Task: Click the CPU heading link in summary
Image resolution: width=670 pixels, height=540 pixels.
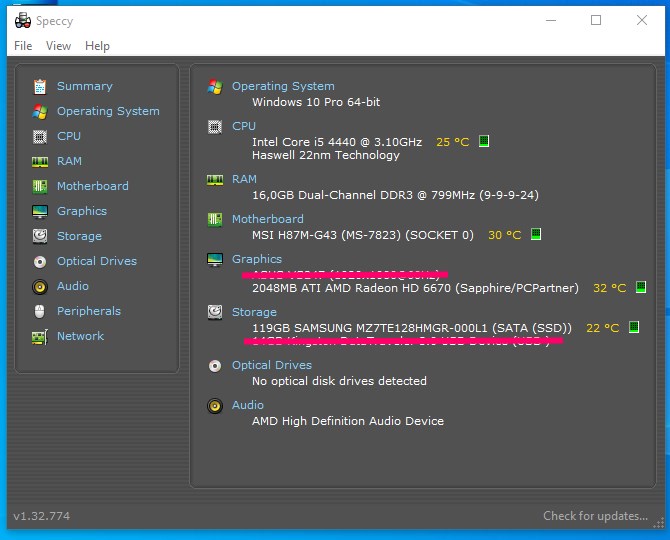Action: point(244,126)
